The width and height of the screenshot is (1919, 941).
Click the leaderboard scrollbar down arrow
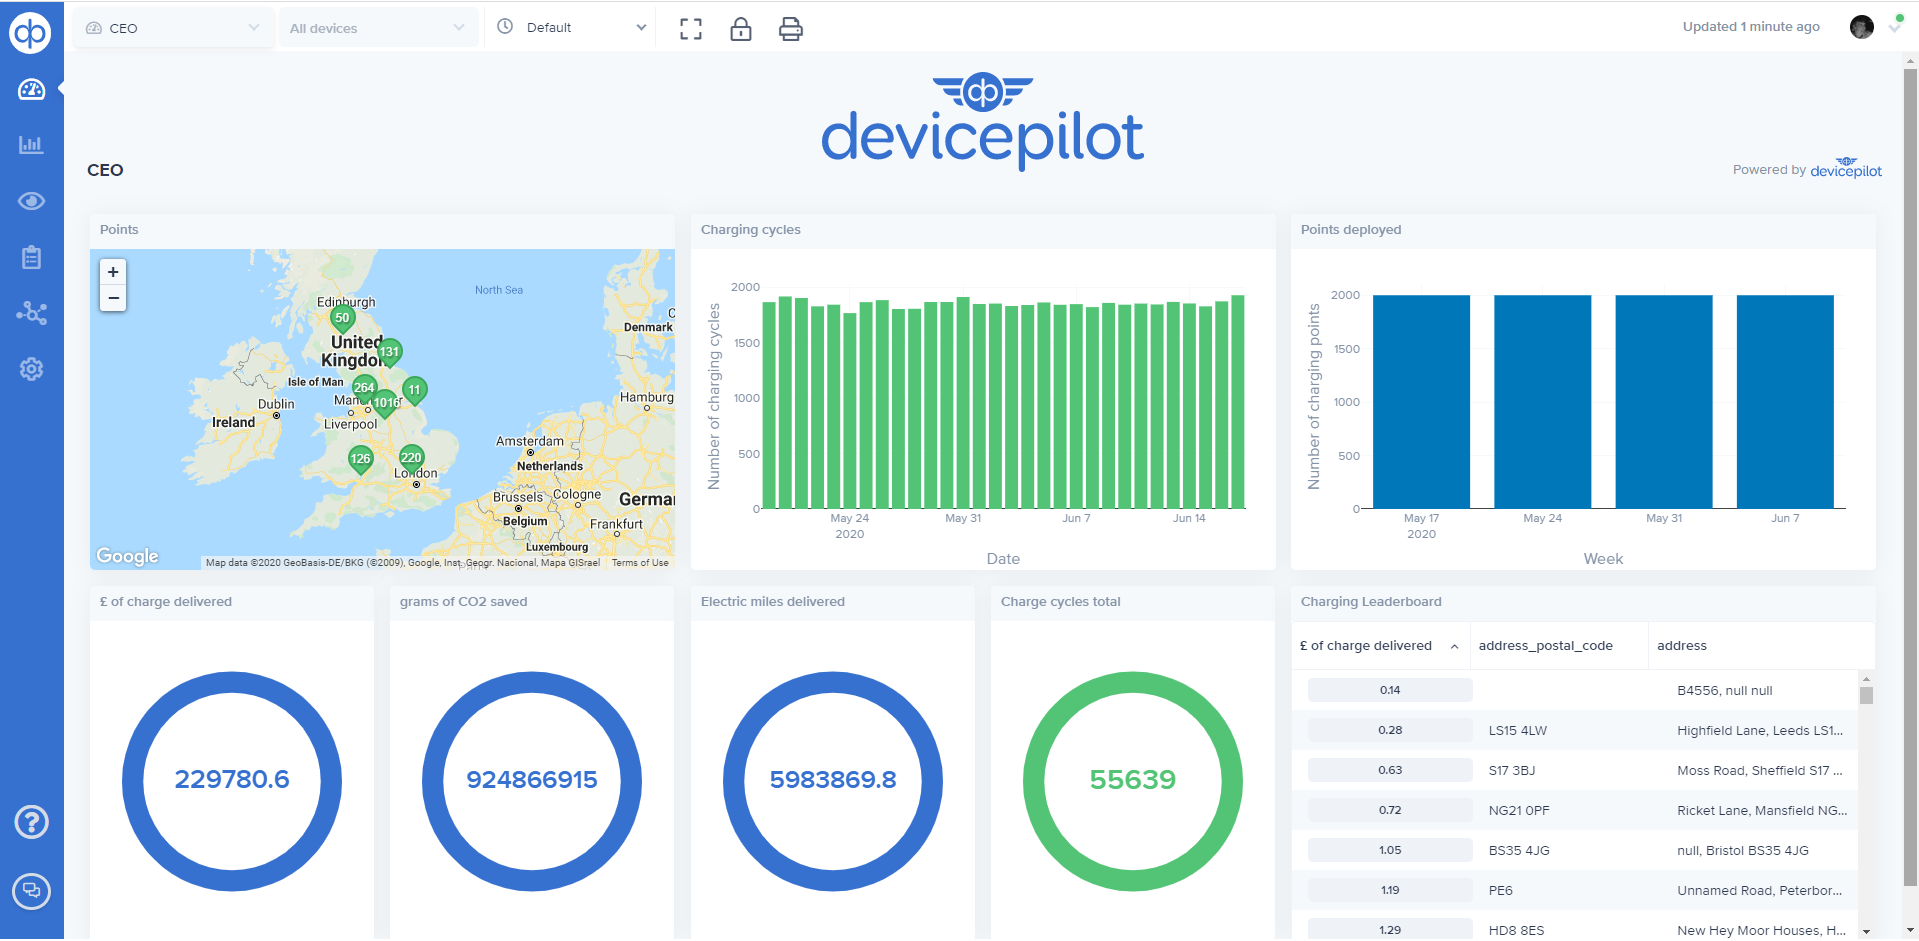point(1866,931)
